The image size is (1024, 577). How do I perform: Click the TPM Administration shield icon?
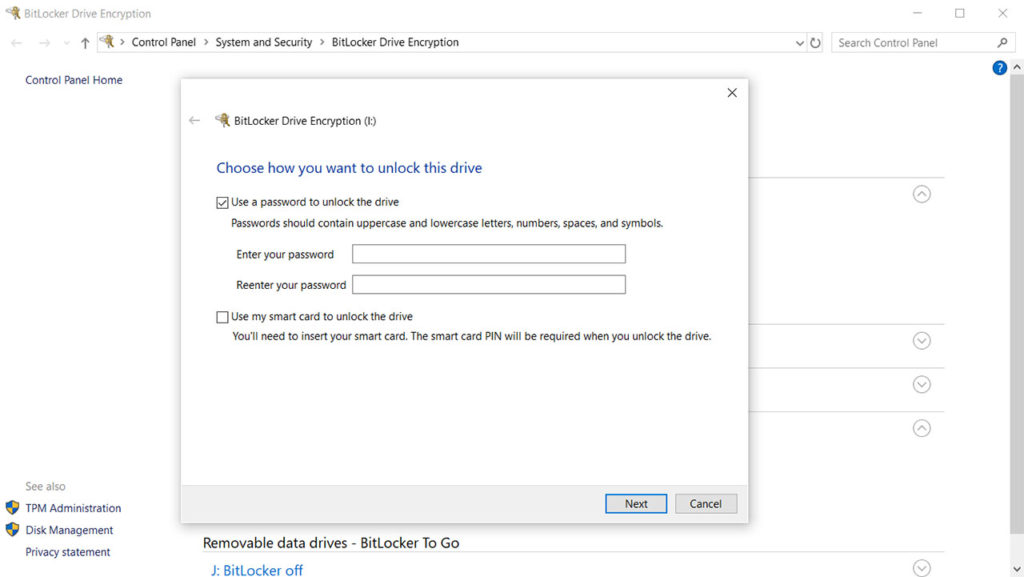13,508
